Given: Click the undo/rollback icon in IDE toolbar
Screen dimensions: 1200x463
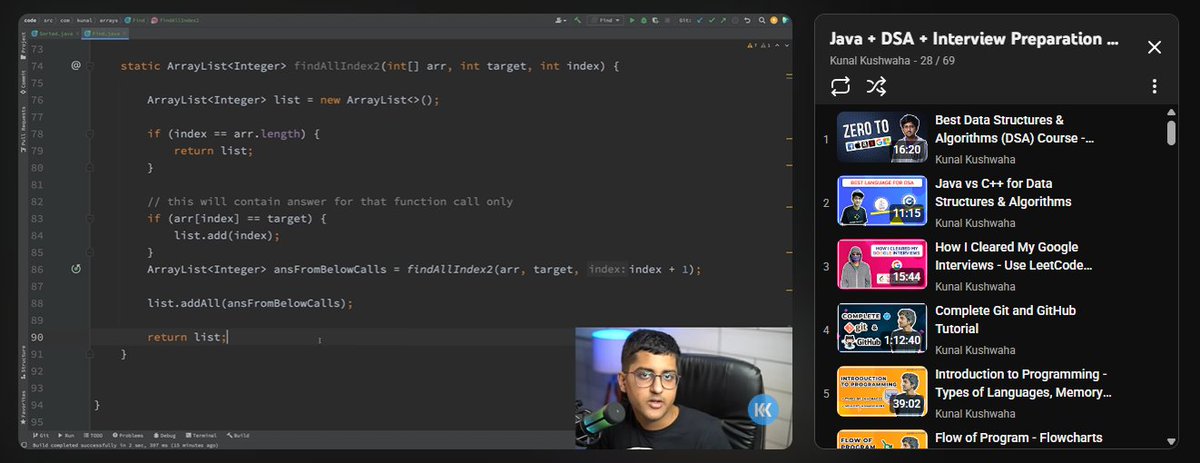Looking at the screenshot, I should point(747,20).
